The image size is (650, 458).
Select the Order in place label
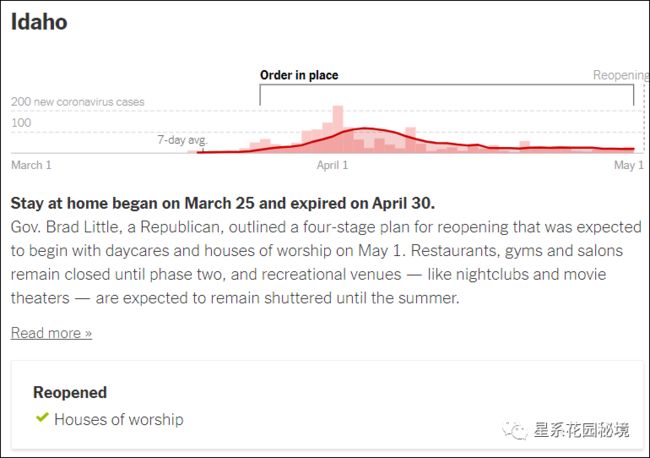click(x=299, y=75)
